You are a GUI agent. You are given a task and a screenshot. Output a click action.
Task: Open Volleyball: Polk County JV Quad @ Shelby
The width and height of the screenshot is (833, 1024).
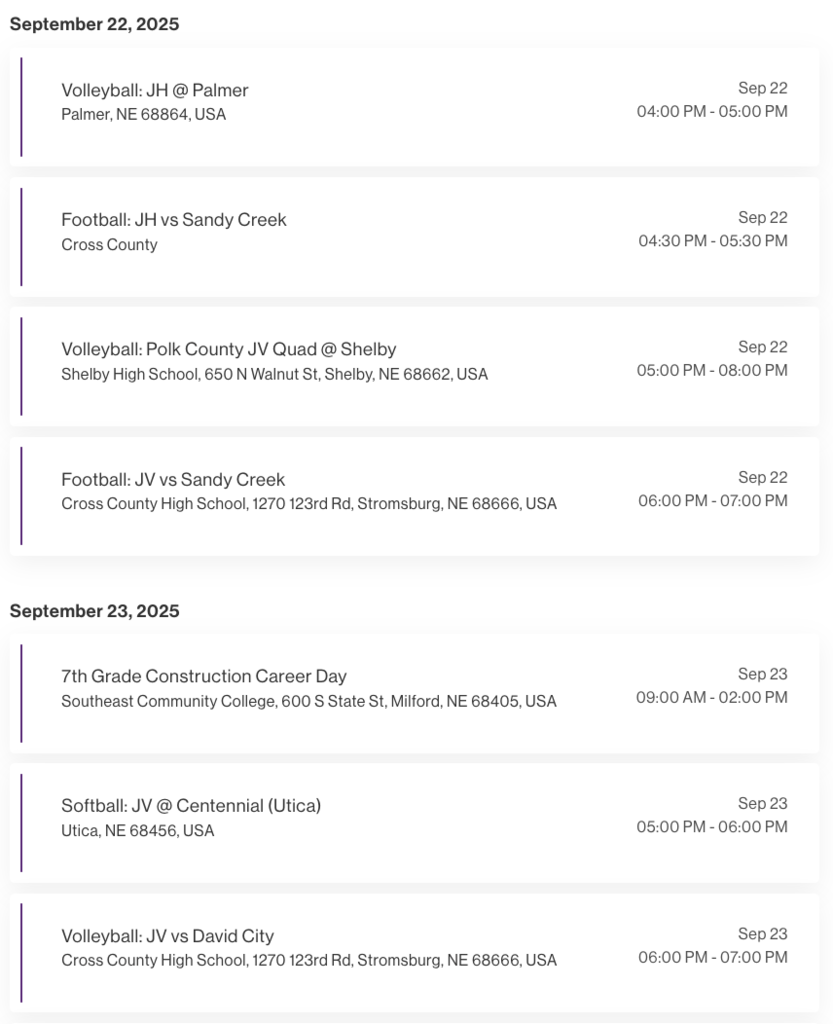point(228,349)
